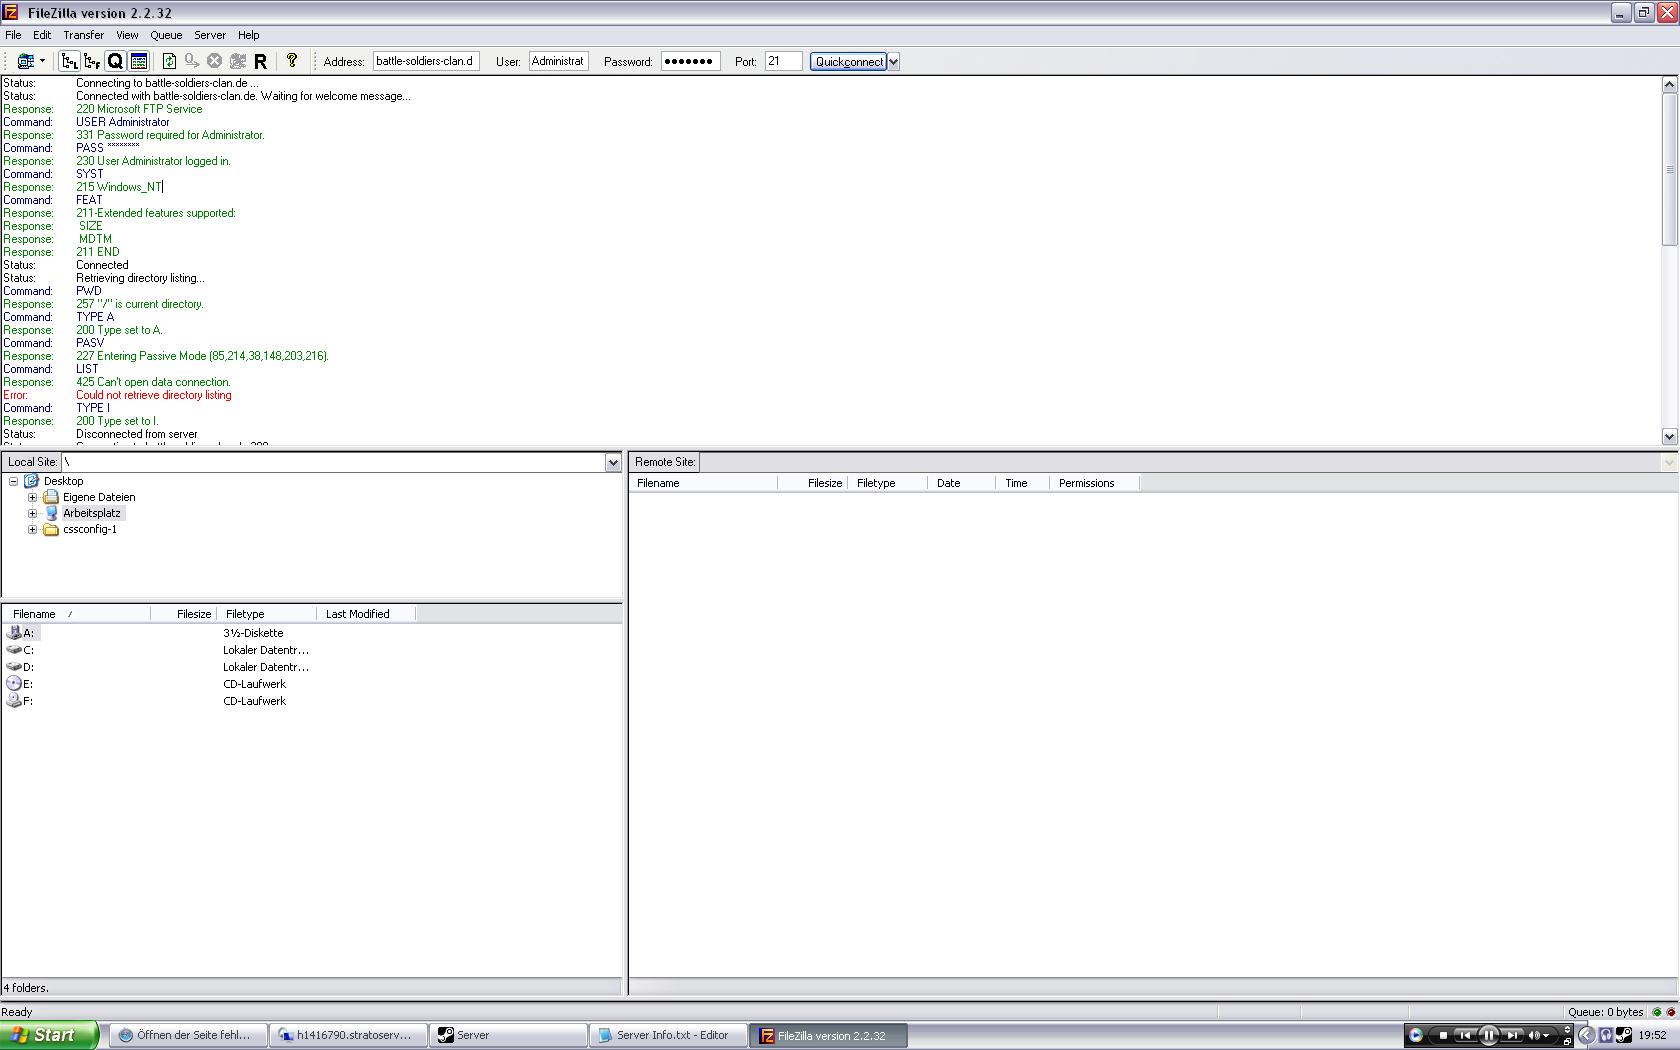
Task: Open the yellow question mark help icon
Action: point(292,61)
